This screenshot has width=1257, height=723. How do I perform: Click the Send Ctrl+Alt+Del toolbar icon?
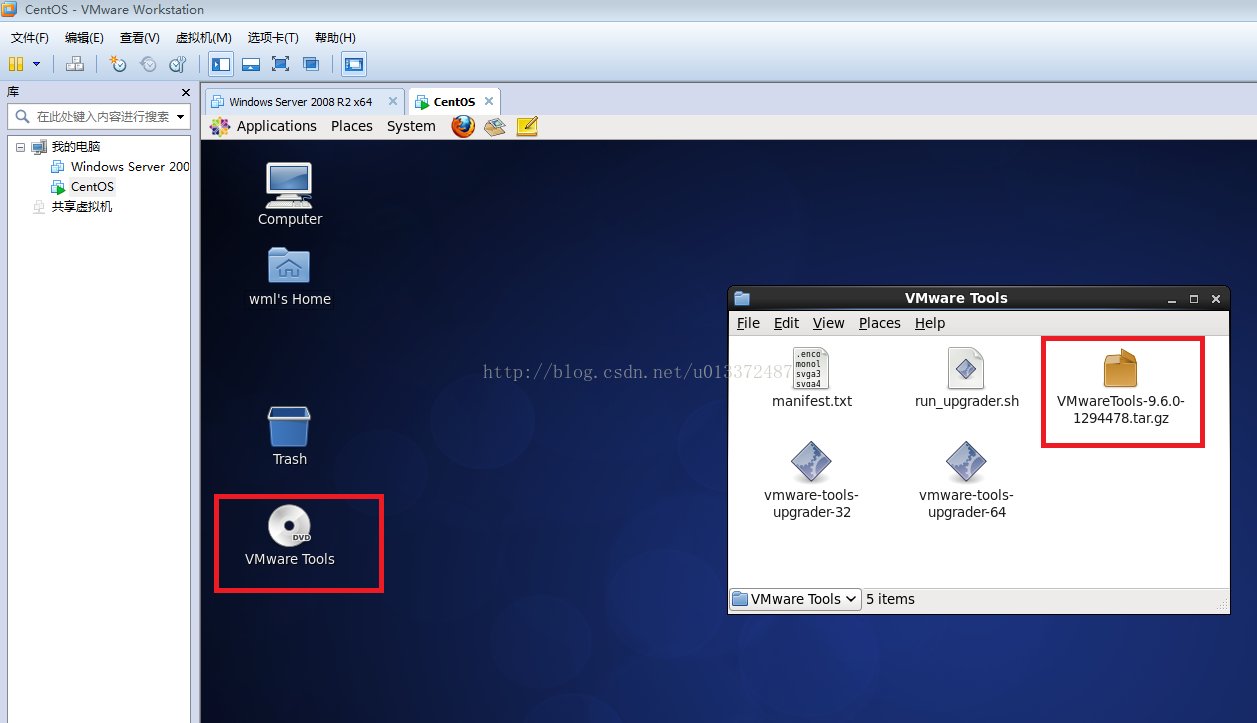pos(75,64)
